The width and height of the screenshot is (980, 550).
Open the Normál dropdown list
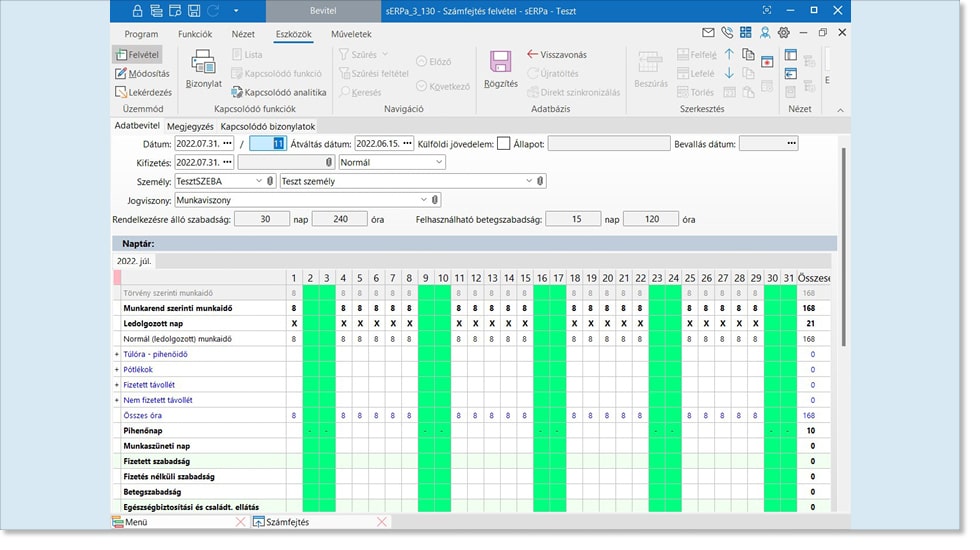pyautogui.click(x=439, y=162)
